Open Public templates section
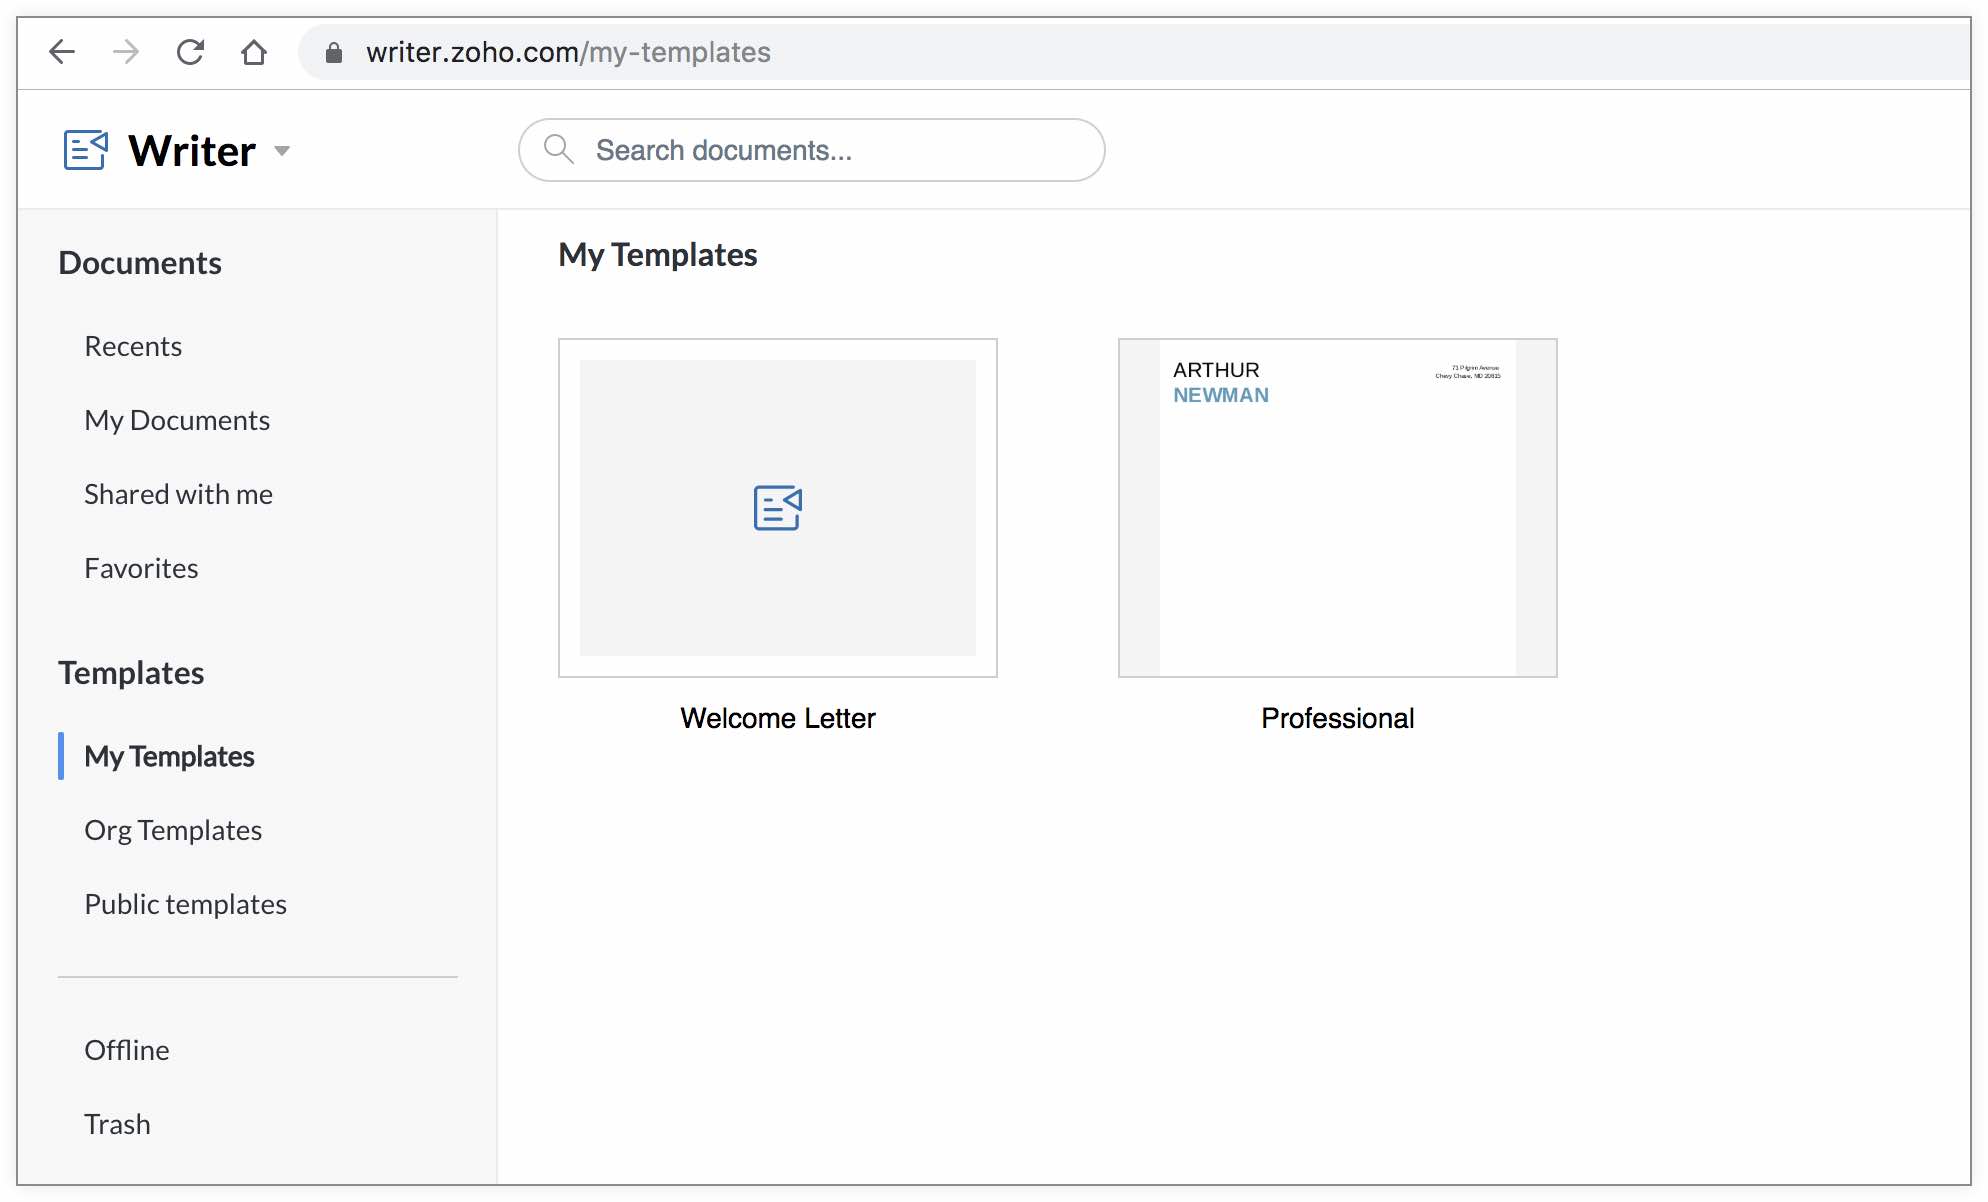Screen dimensions: 1988x1202 pos(185,904)
